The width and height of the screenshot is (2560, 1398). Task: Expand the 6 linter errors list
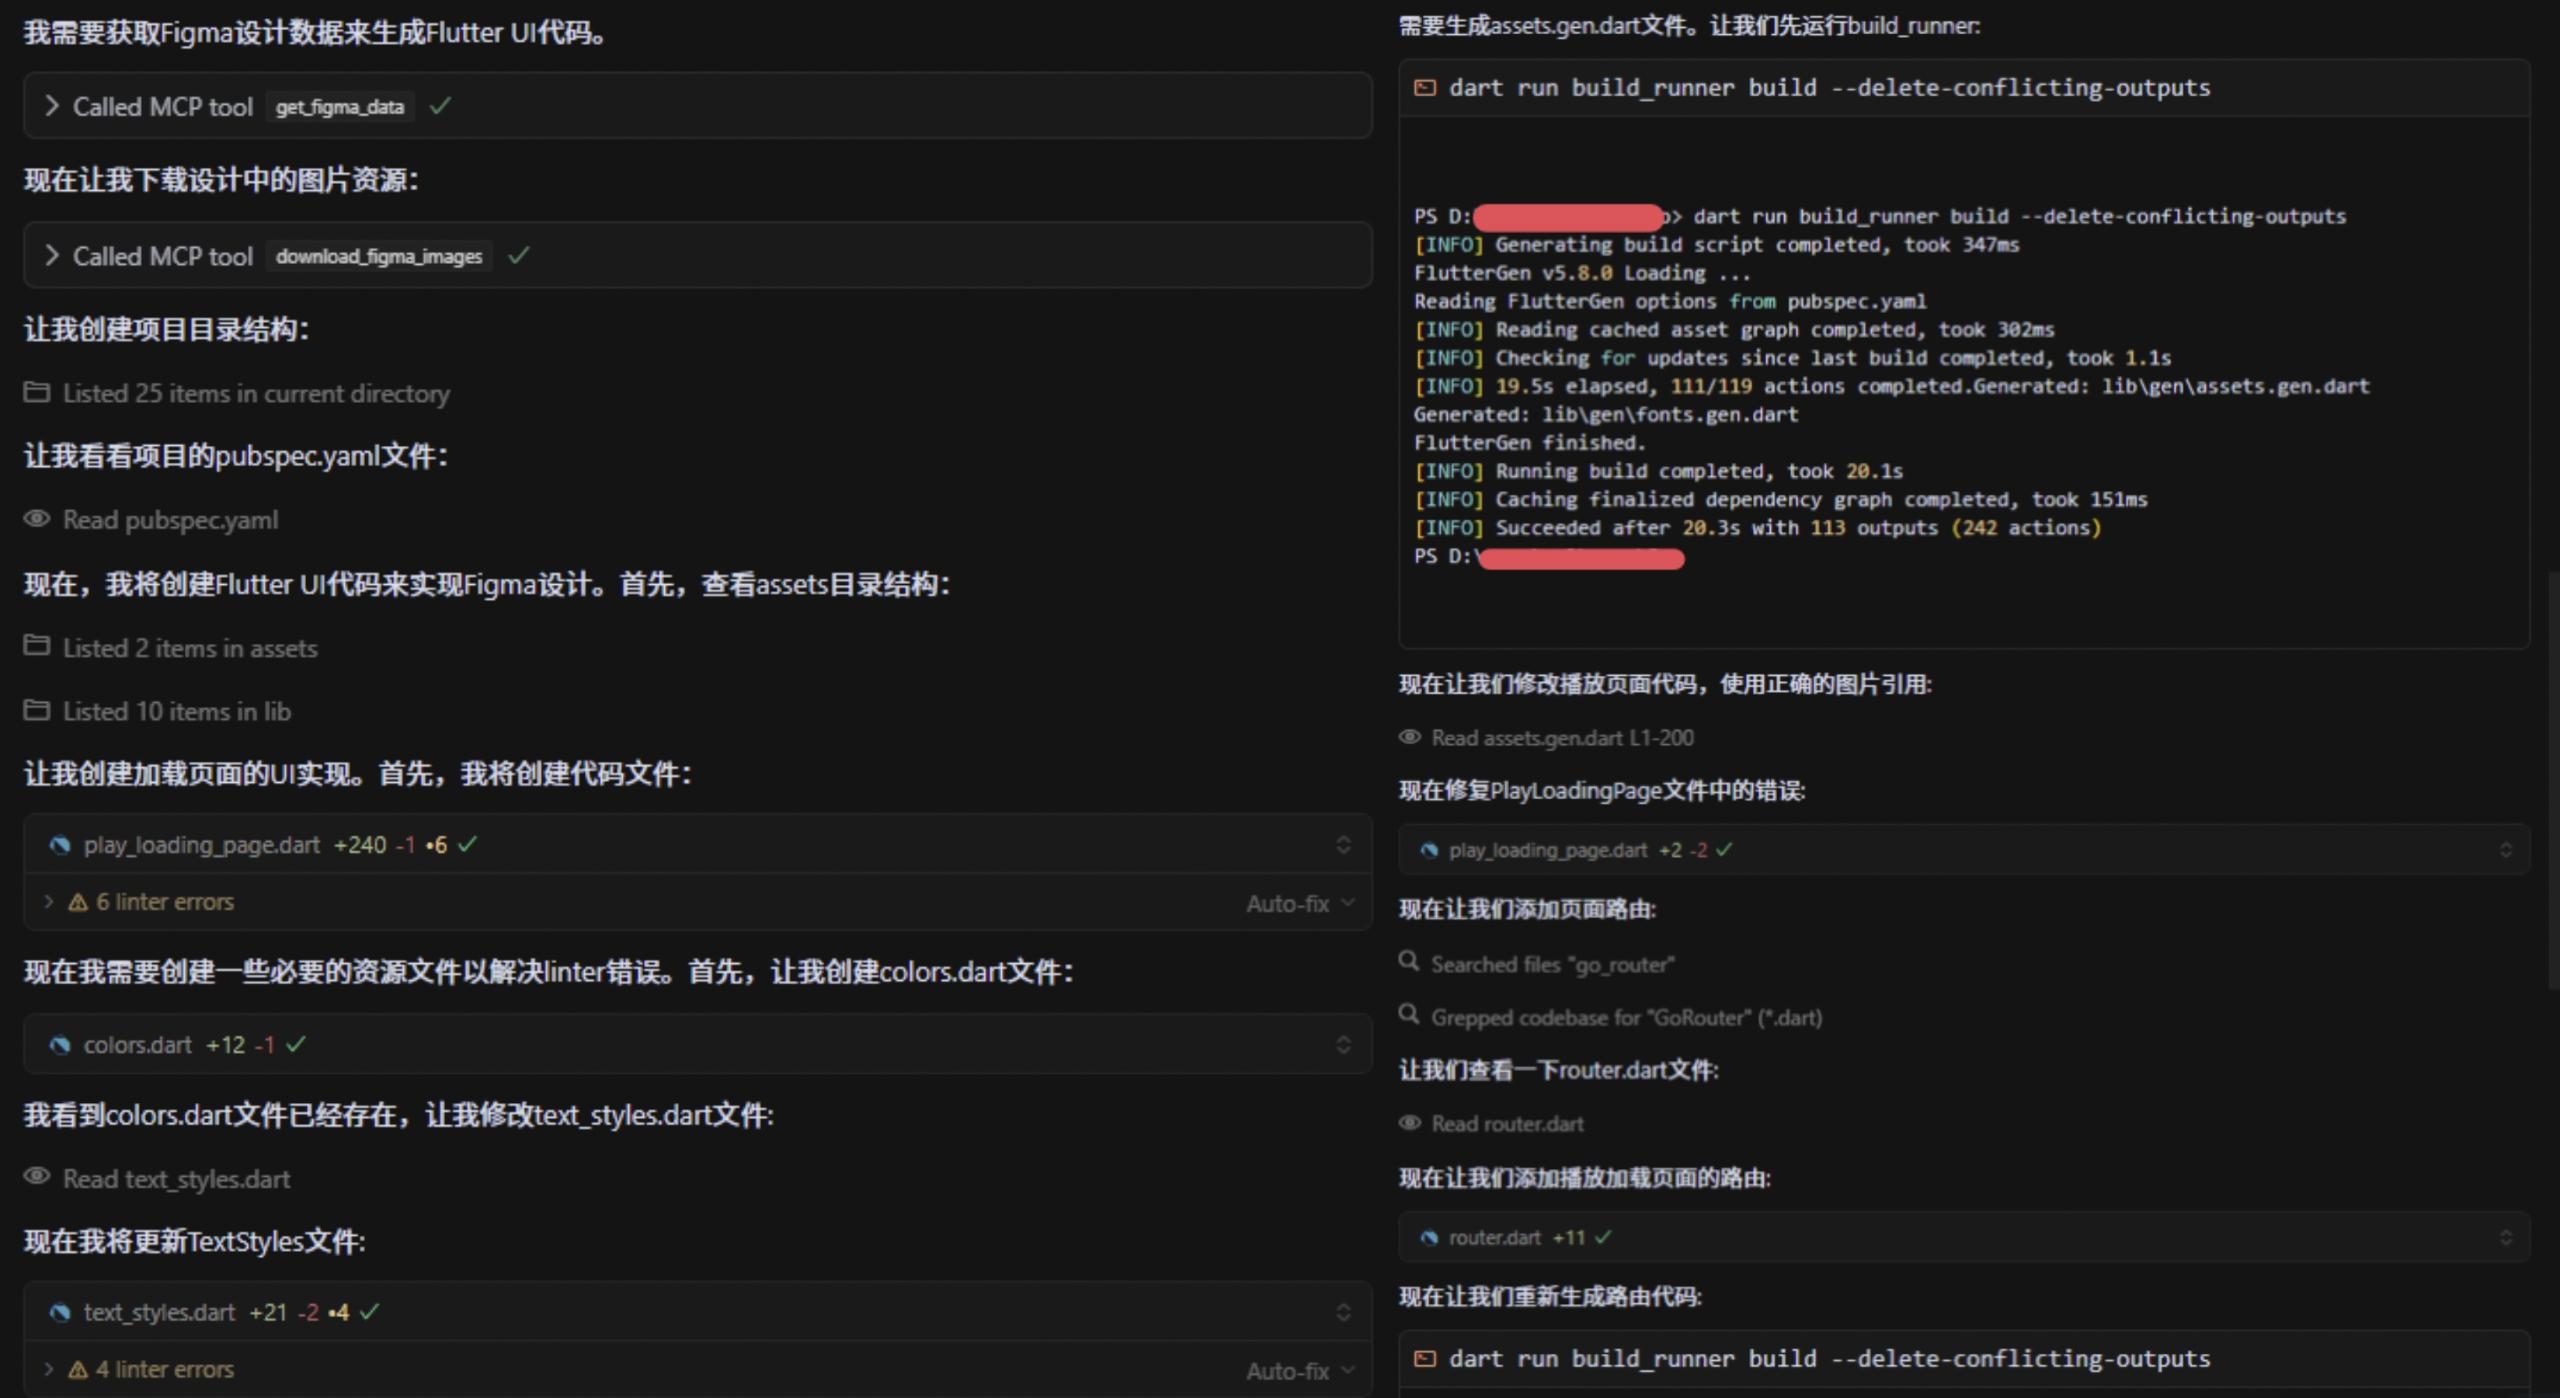48,902
